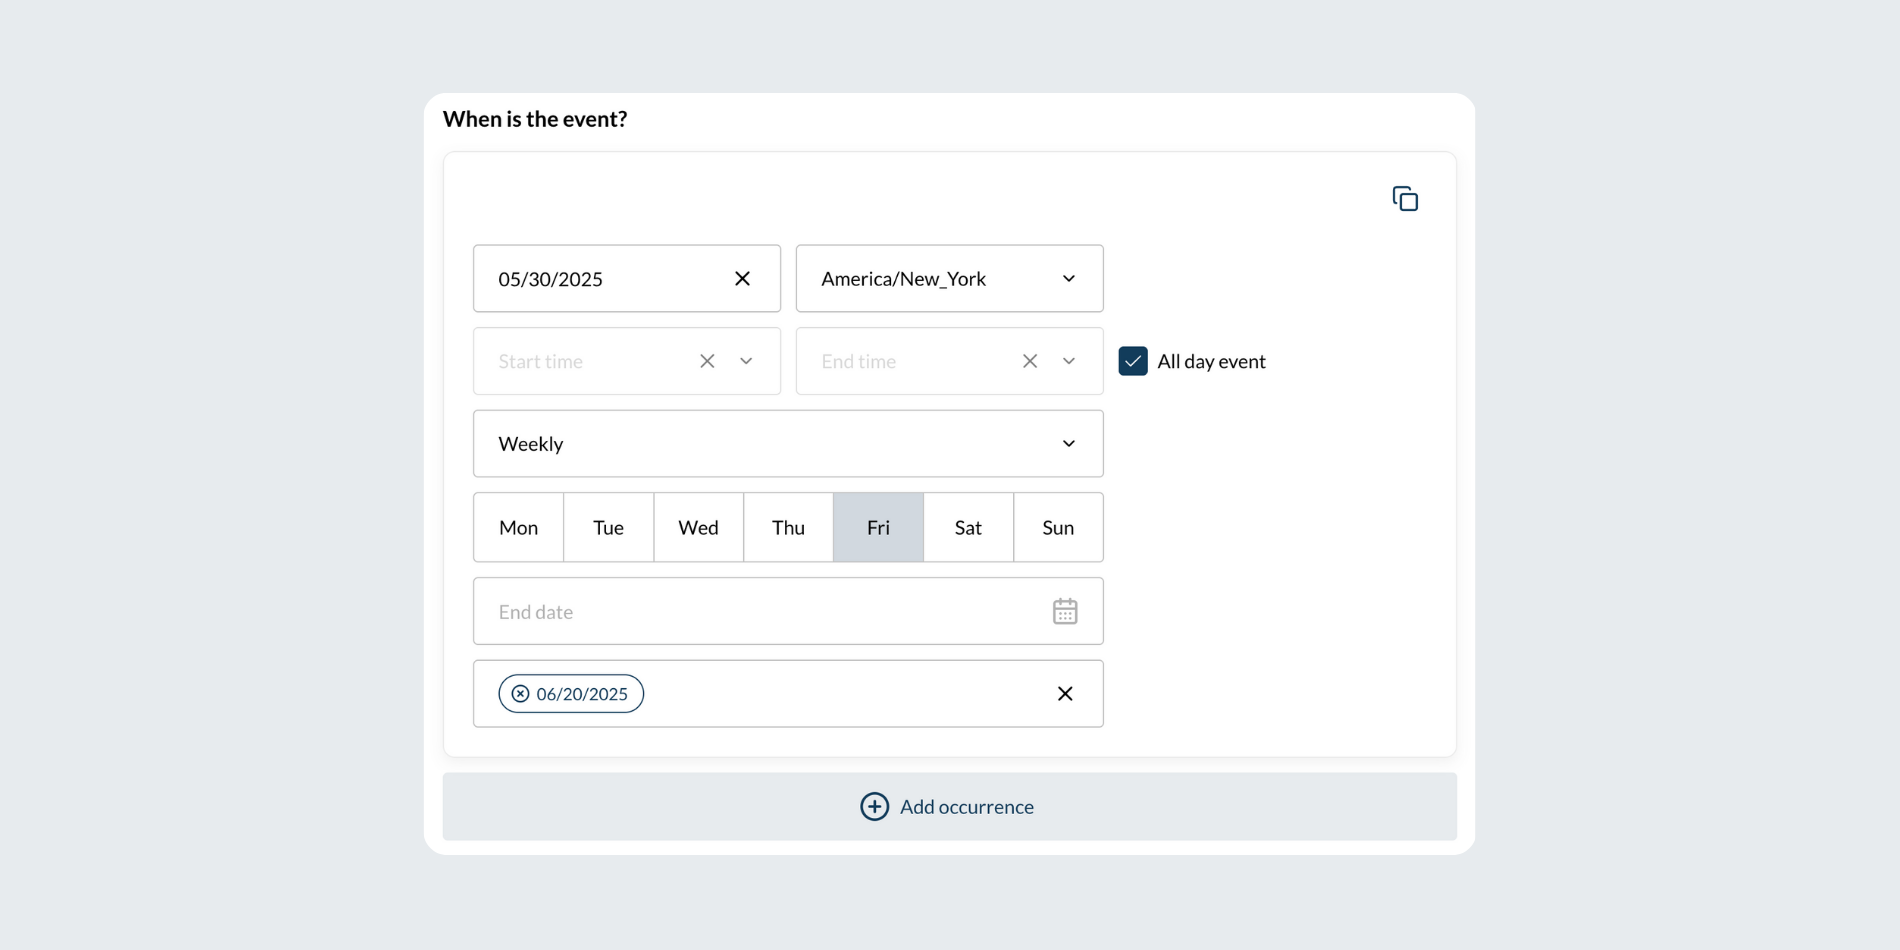
Task: Select Sun in the weekday row
Action: coord(1058,527)
